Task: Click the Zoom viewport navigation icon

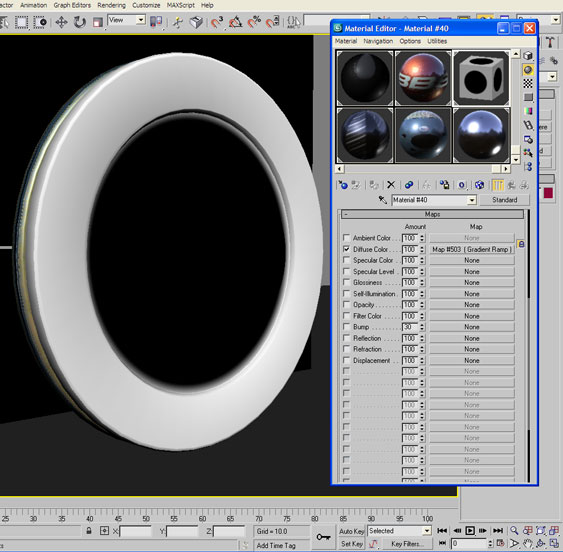Action: point(514,530)
